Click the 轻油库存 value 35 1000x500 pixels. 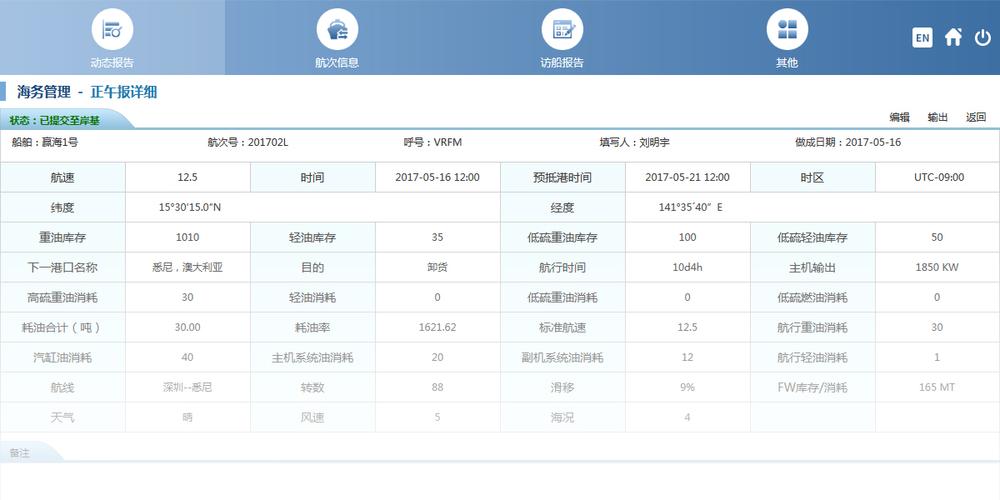(438, 237)
